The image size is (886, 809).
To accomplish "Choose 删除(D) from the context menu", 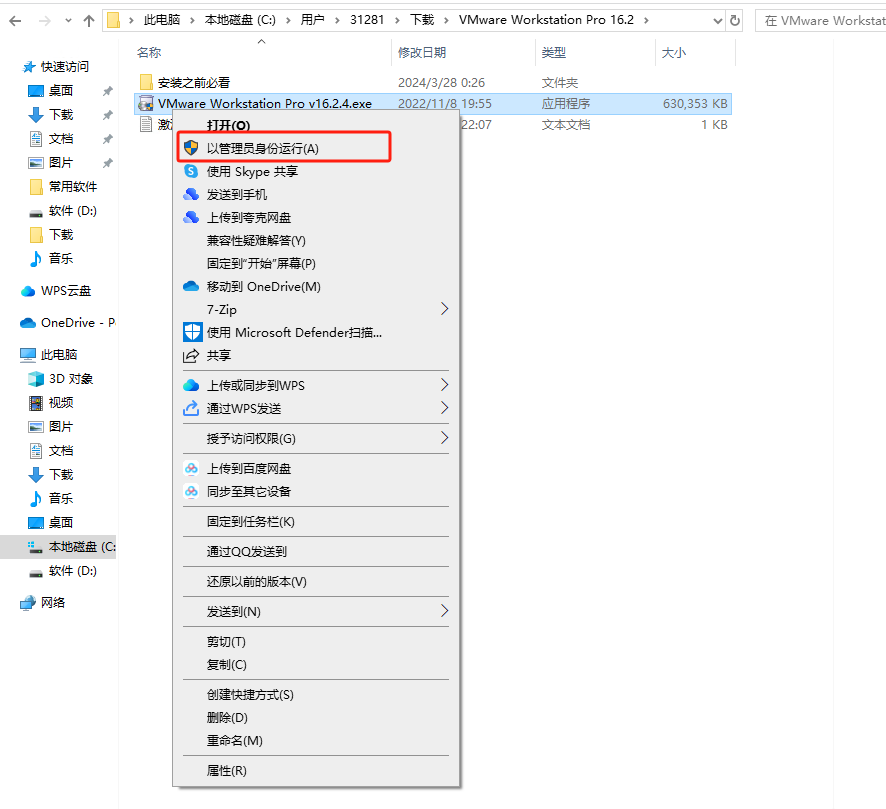I will [x=227, y=718].
